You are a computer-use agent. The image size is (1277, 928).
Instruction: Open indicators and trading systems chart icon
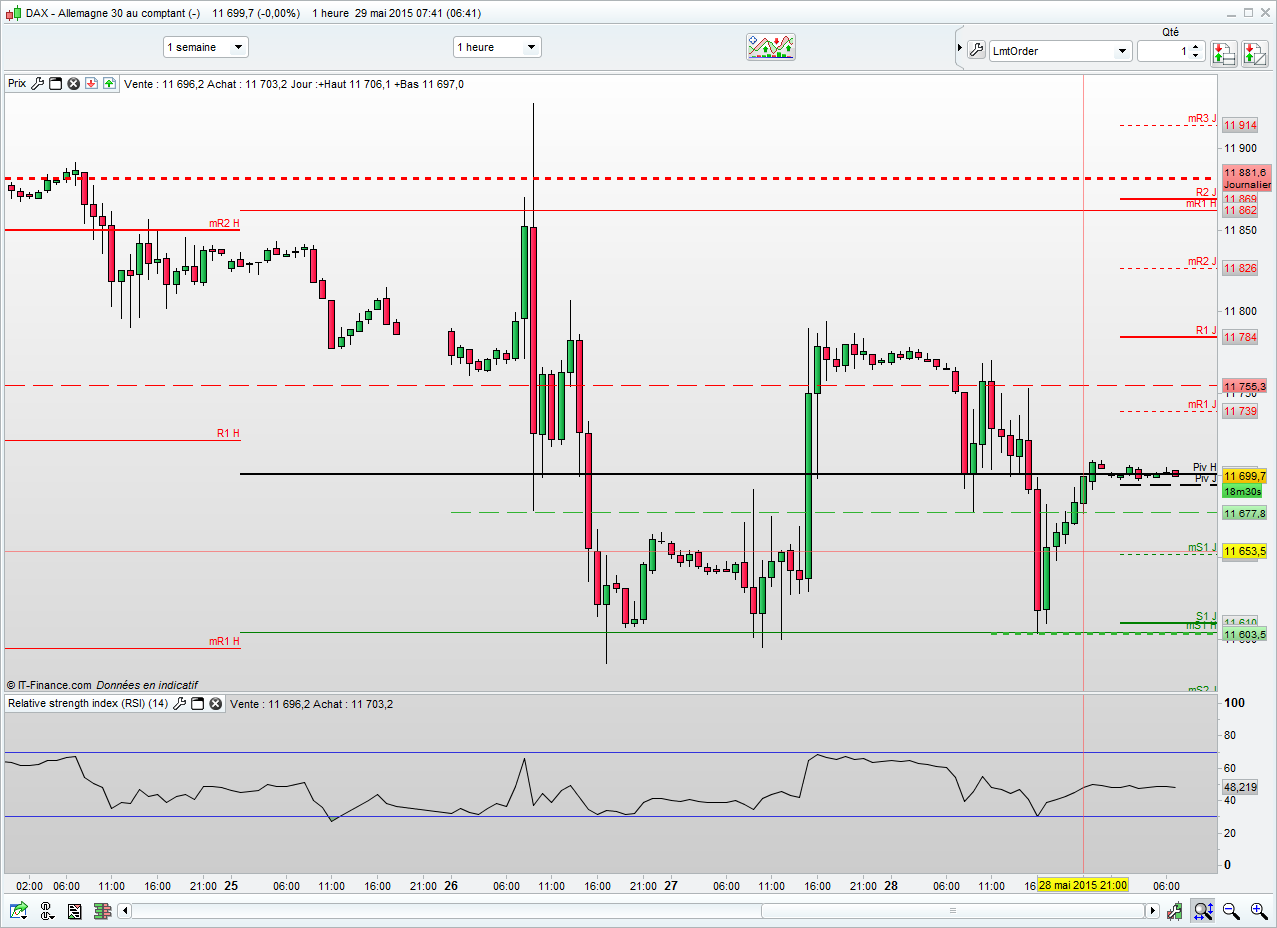tap(771, 47)
